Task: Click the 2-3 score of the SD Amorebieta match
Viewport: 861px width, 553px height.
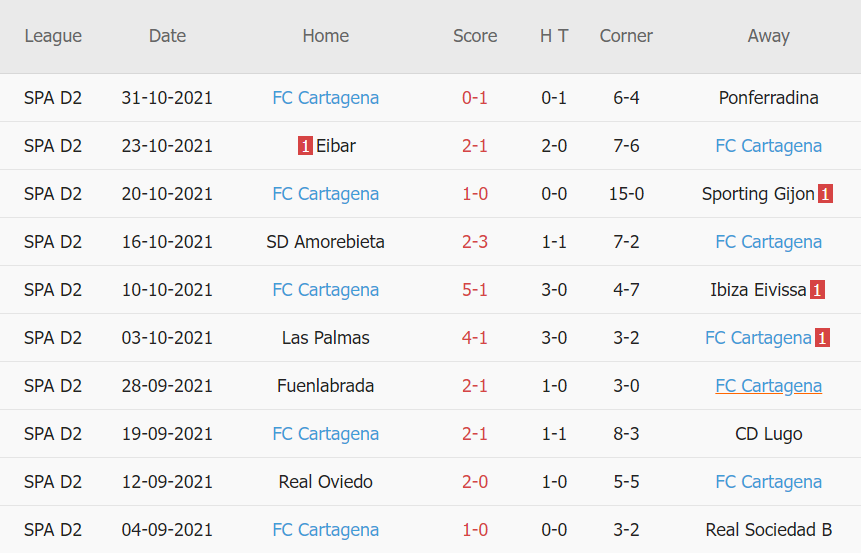Action: [x=475, y=242]
